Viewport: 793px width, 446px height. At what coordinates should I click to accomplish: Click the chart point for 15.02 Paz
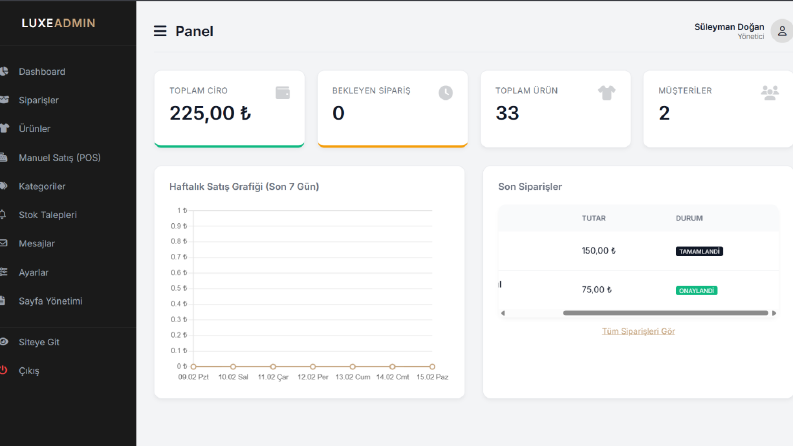point(432,367)
